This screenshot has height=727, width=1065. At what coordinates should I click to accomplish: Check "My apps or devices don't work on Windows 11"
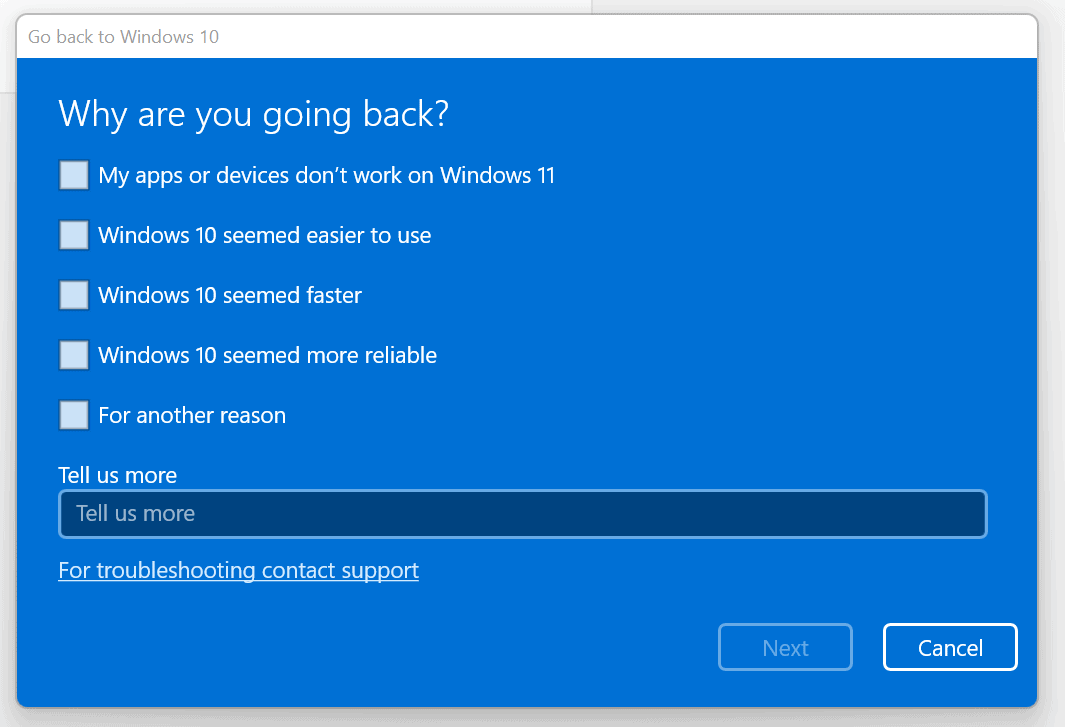(x=73, y=175)
